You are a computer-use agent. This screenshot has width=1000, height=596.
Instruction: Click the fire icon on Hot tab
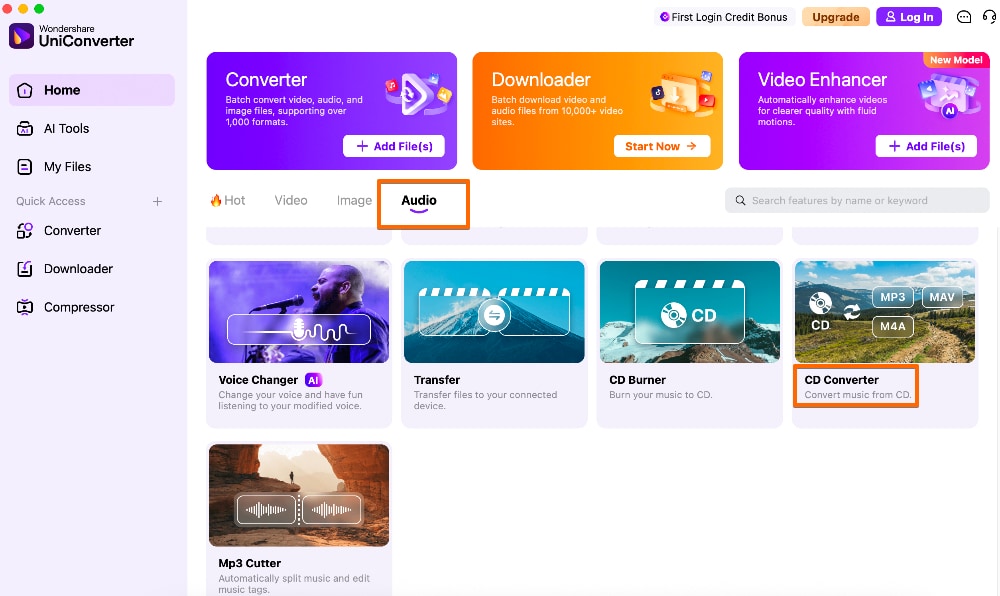coord(216,201)
